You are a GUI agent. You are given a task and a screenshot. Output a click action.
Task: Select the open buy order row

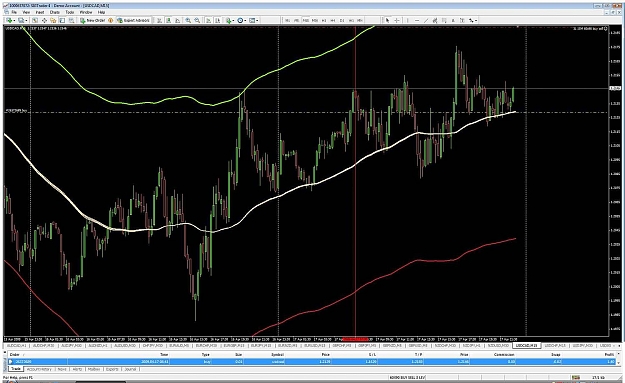pos(312,362)
